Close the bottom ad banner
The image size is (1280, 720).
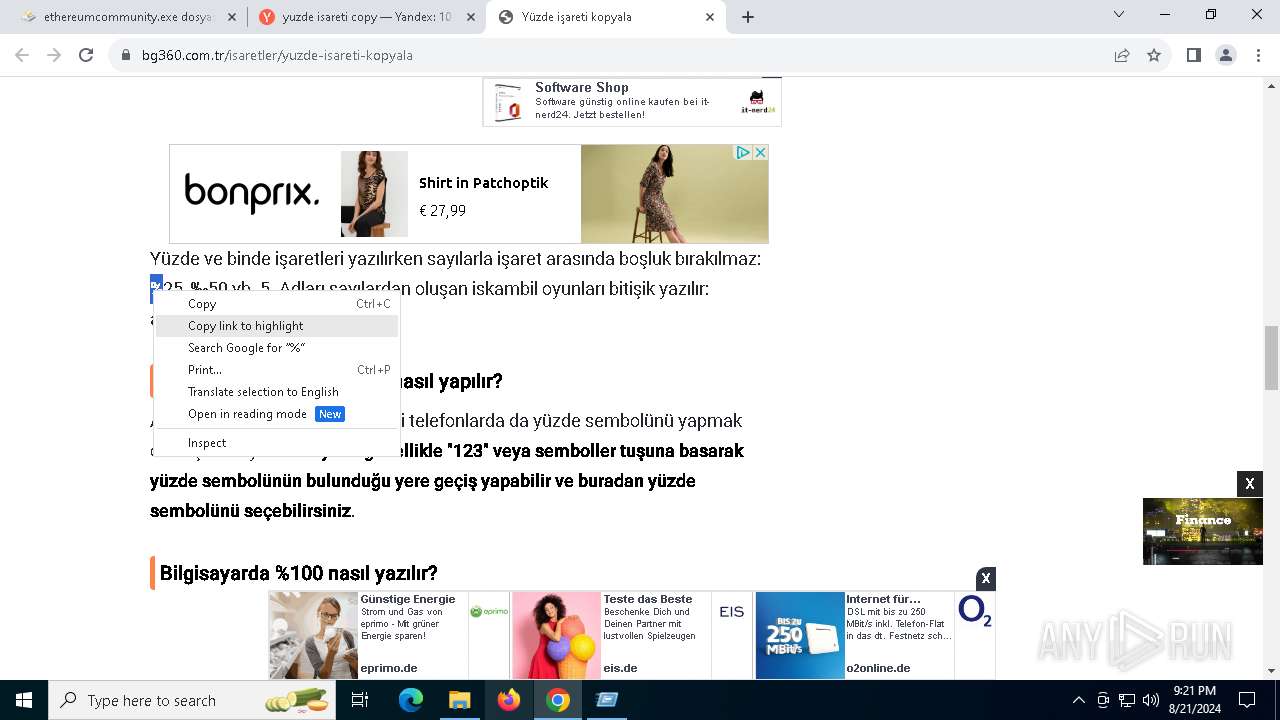click(985, 578)
